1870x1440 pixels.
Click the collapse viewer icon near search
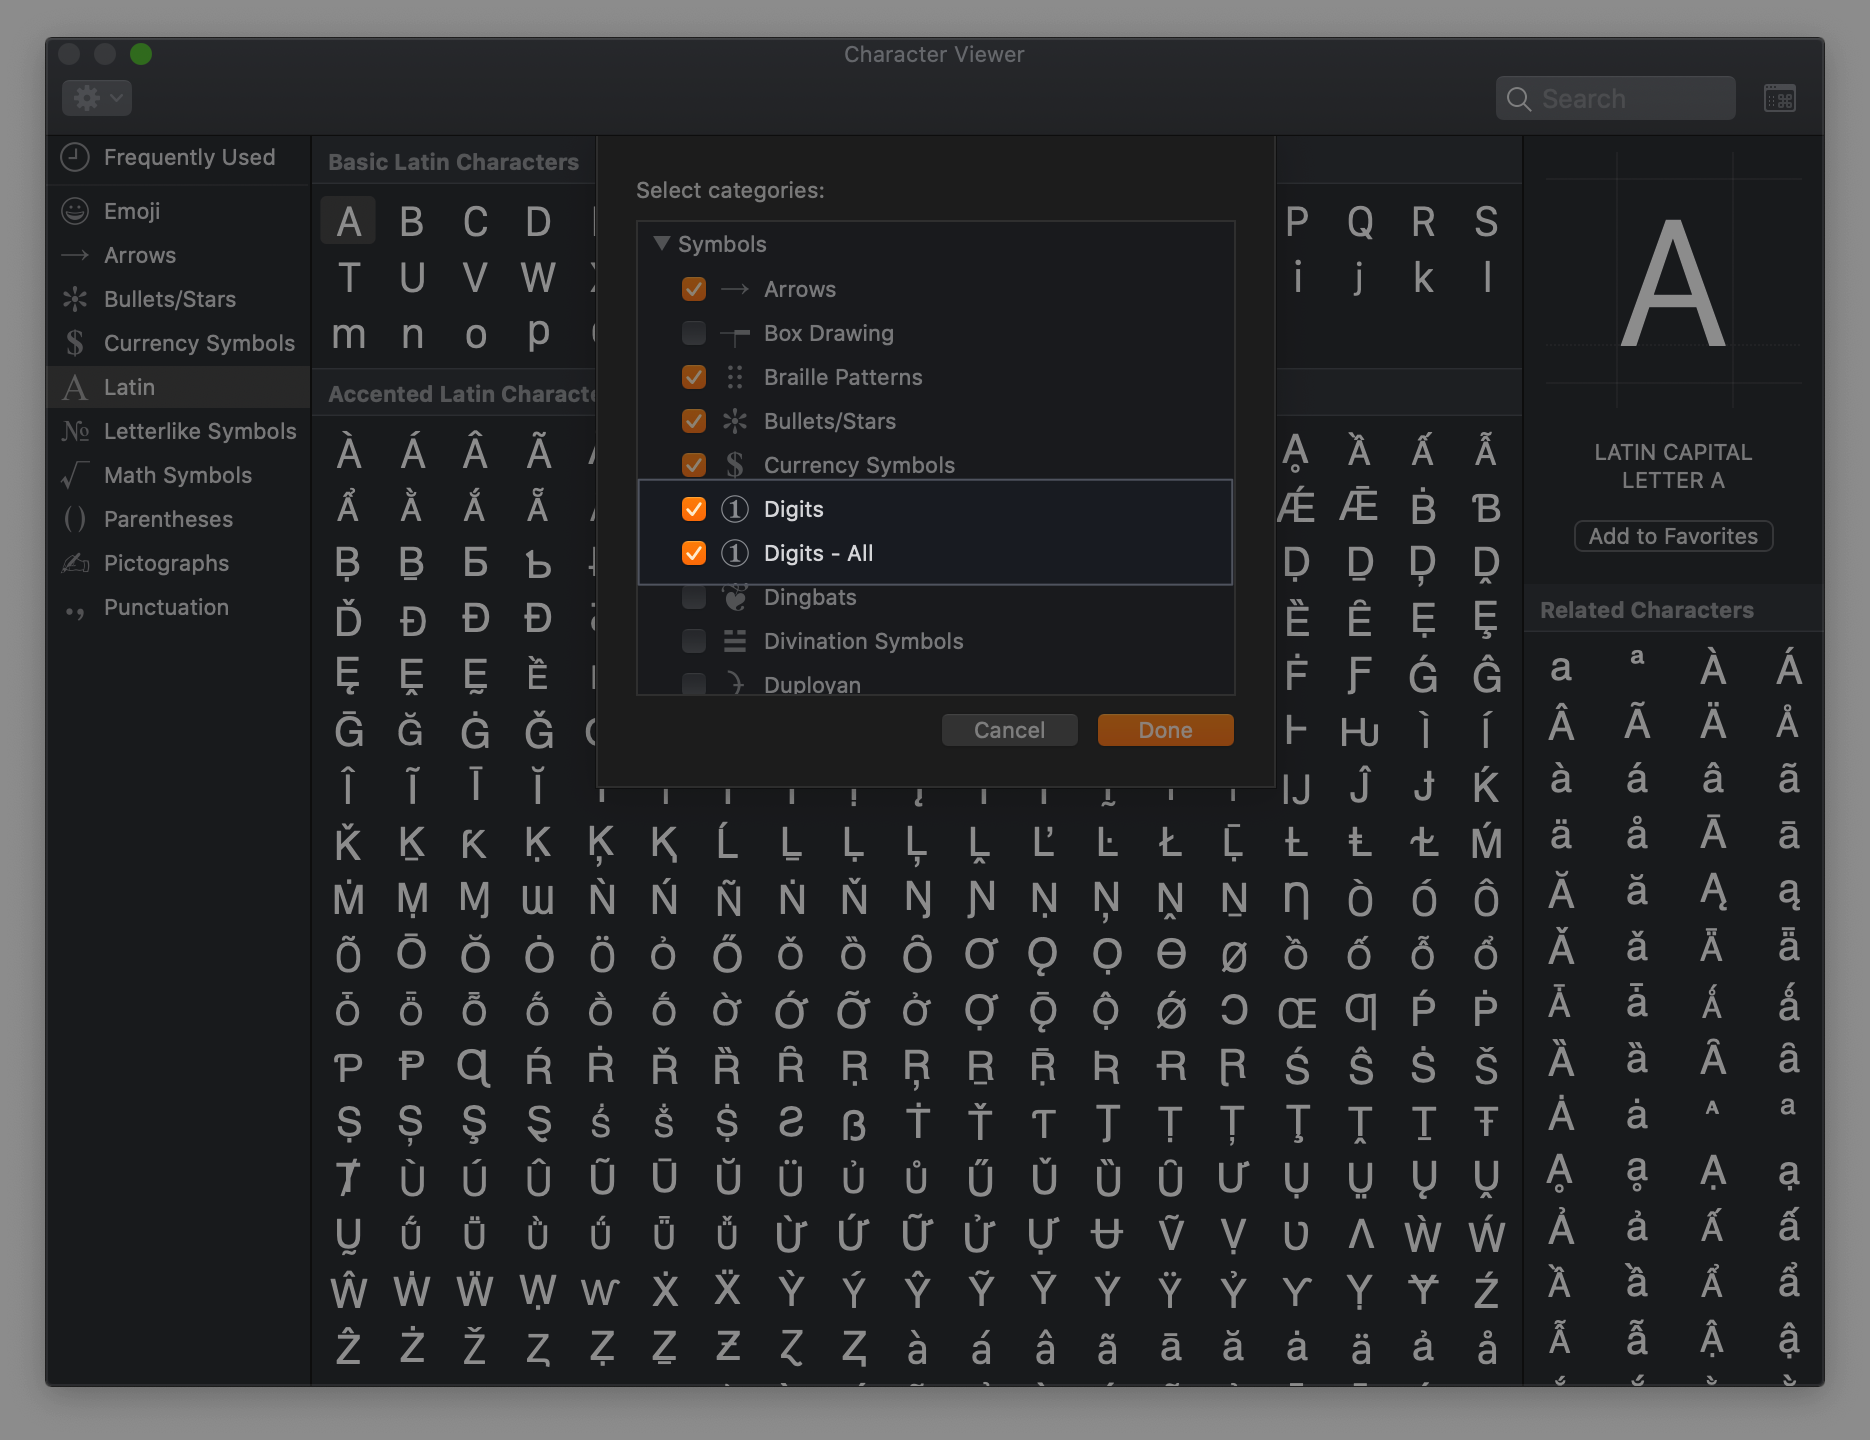[1779, 98]
